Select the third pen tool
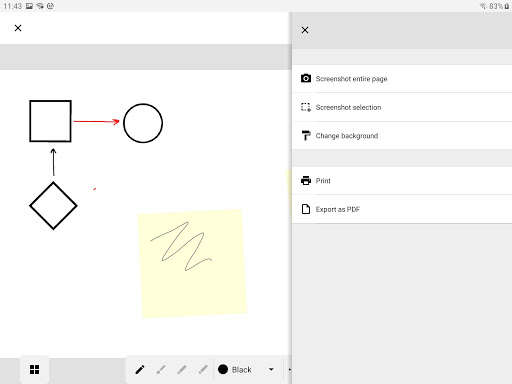This screenshot has height=384, width=512. point(182,369)
